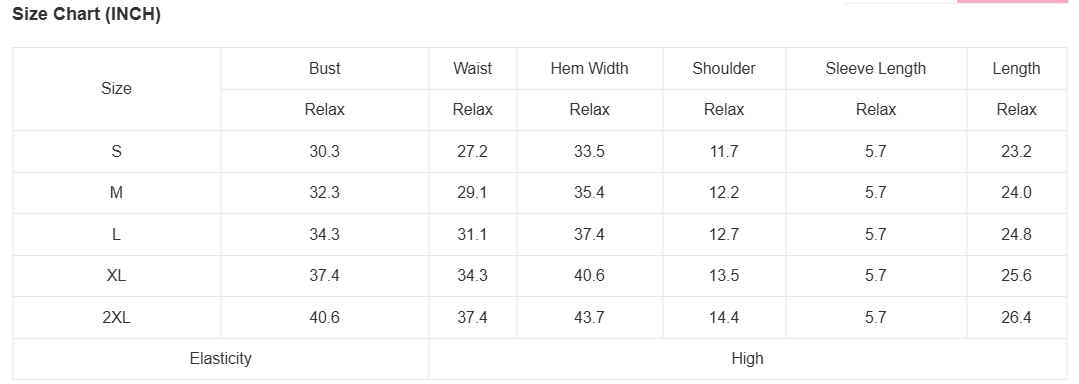Click the Elasticity row label
Screen dimensions: 1079x384
(x=221, y=359)
